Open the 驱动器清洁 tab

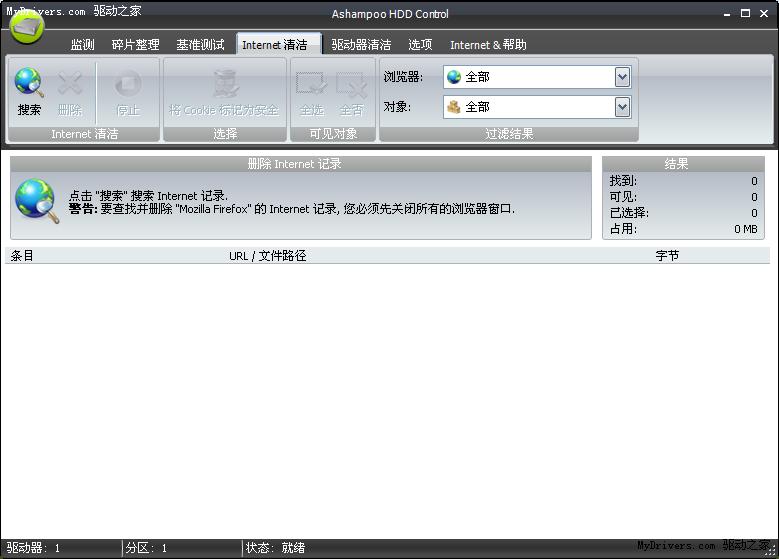361,45
